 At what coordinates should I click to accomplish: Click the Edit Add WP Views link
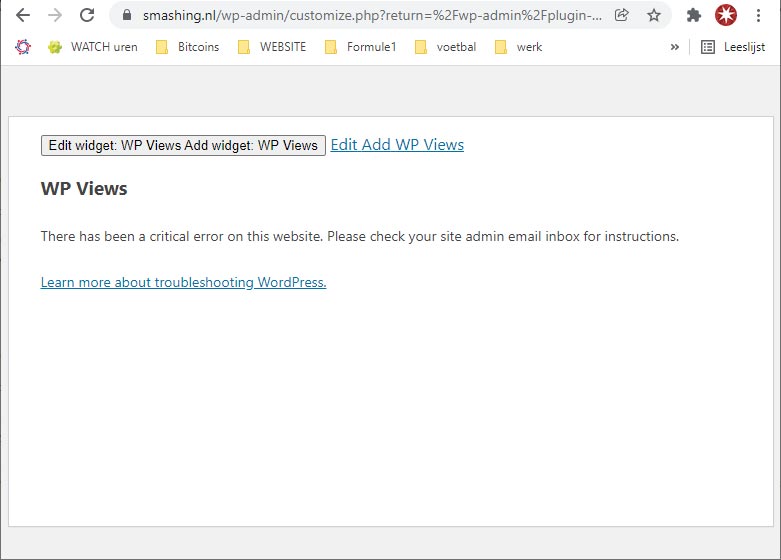[x=397, y=144]
